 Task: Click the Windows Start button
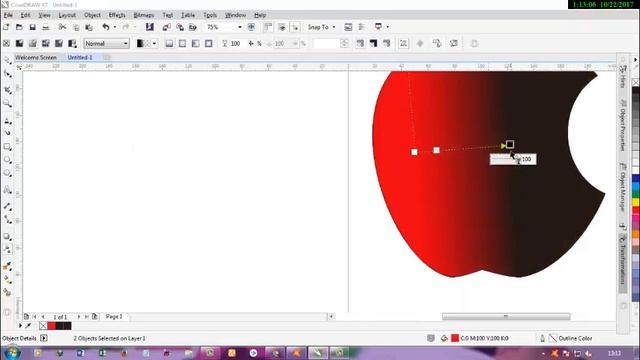(x=11, y=353)
